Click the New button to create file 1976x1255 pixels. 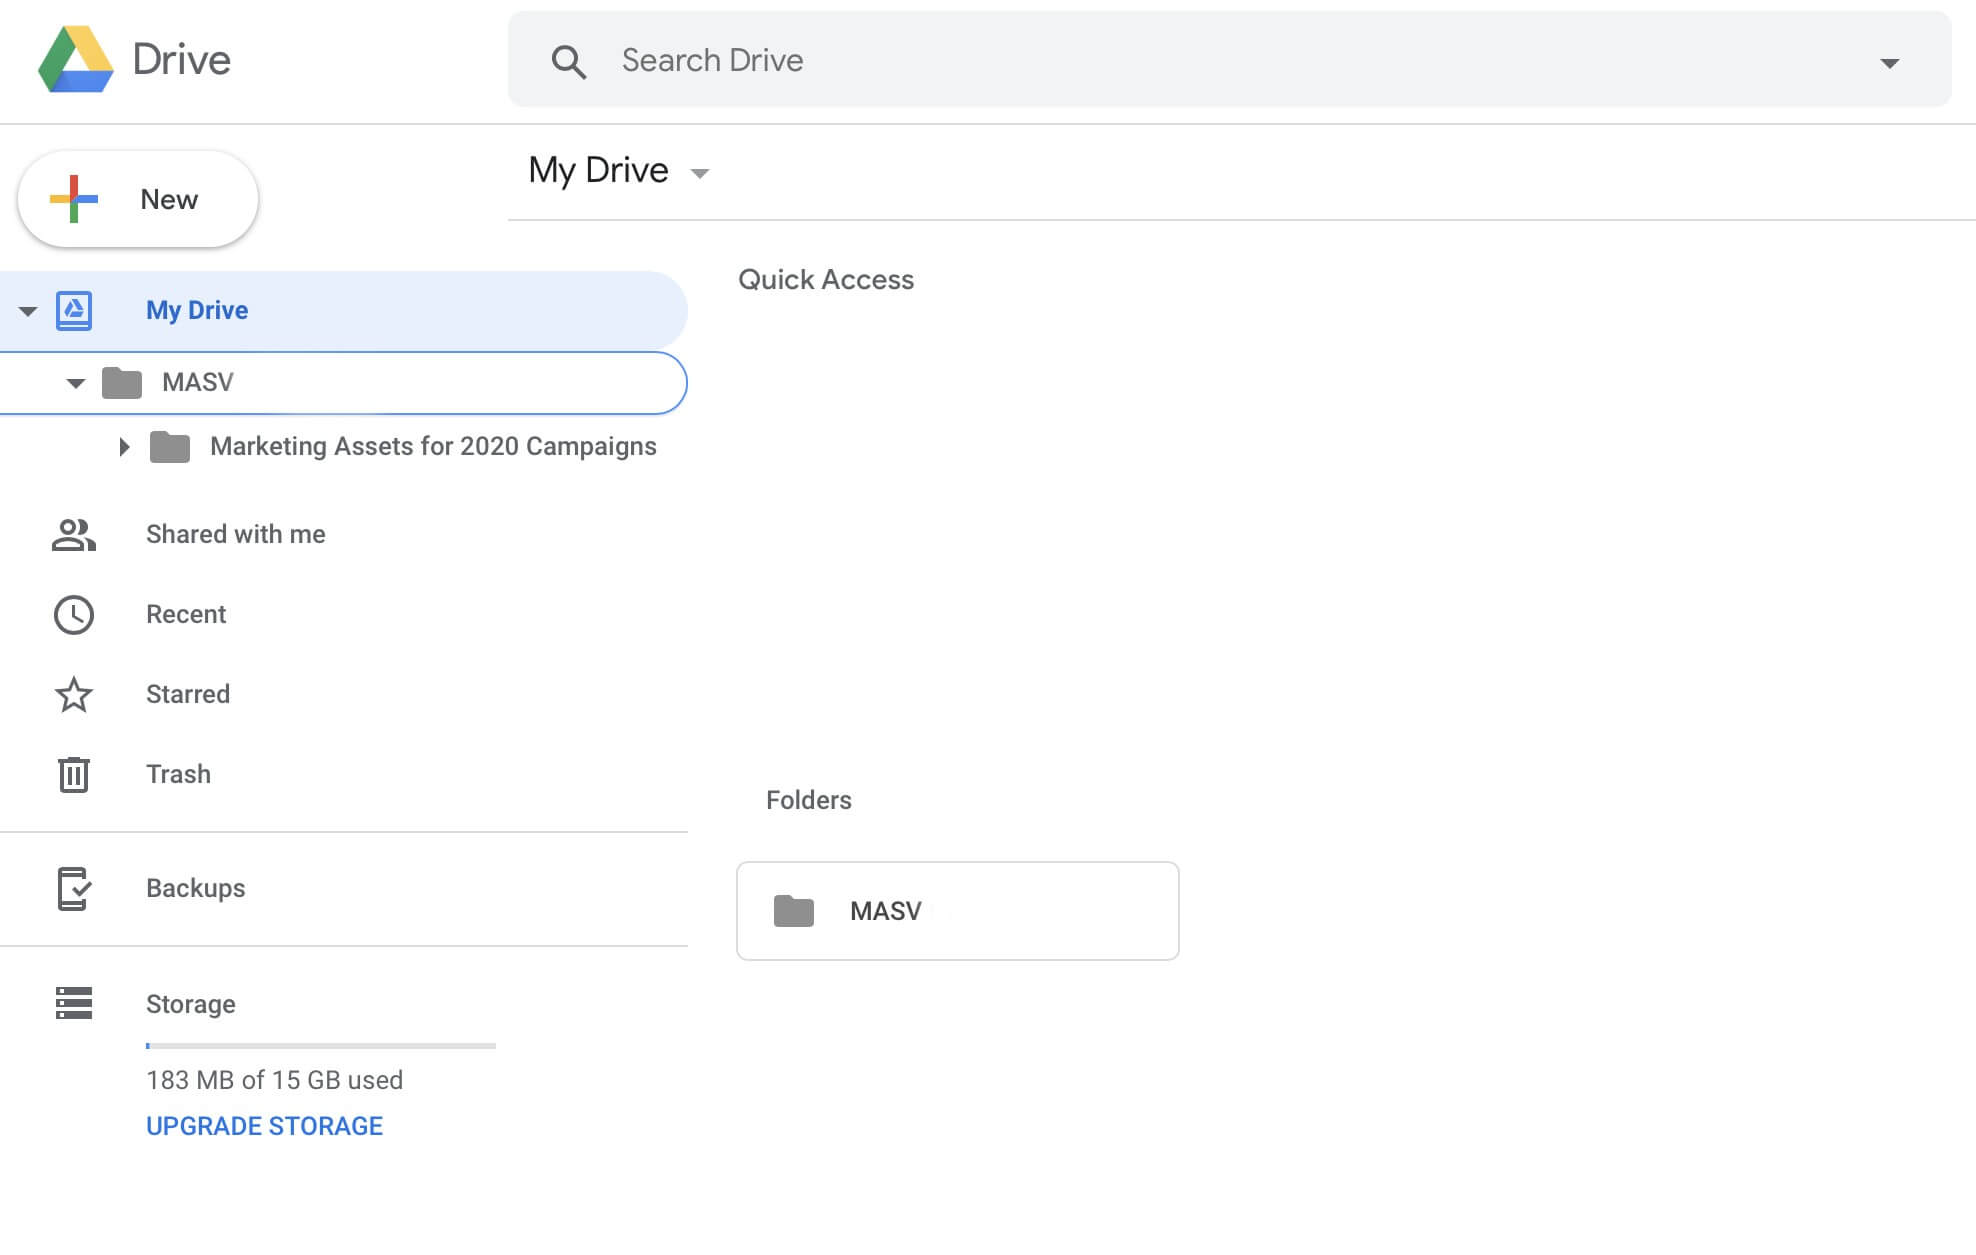tap(137, 197)
